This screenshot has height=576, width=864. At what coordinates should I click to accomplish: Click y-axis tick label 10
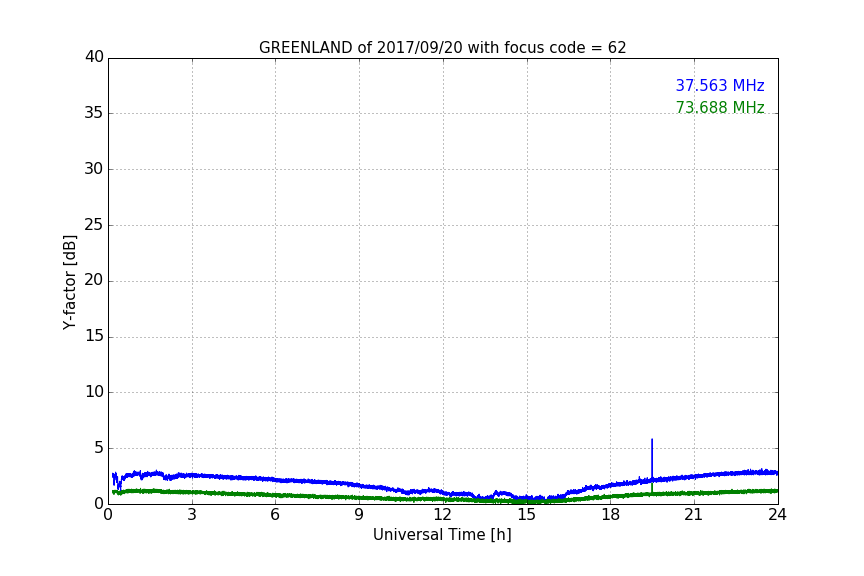[x=94, y=392]
